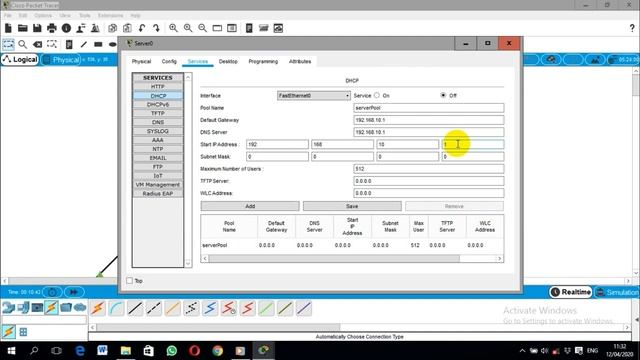Click the Print icon in toolbar

(x=52, y=28)
